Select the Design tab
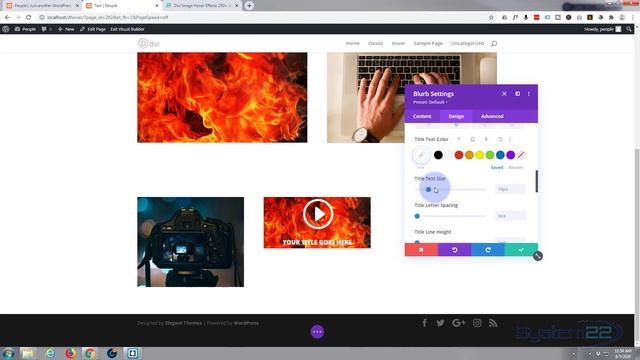 click(456, 116)
